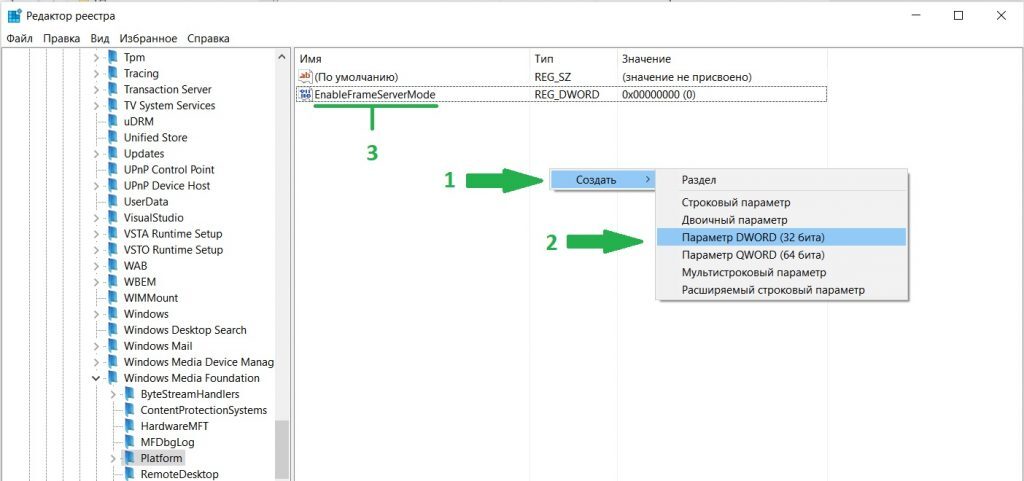Click the Unified Store folder icon

(x=114, y=138)
